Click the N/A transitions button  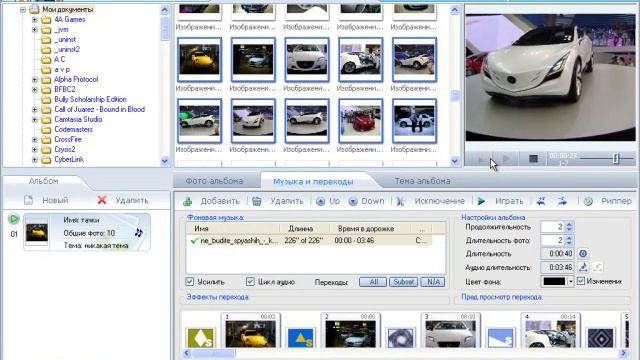pos(433,282)
